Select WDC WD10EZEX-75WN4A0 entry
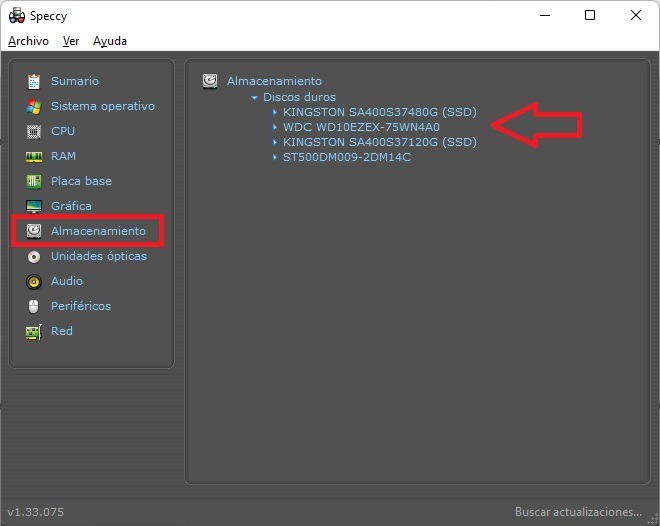660x526 pixels. pos(361,127)
